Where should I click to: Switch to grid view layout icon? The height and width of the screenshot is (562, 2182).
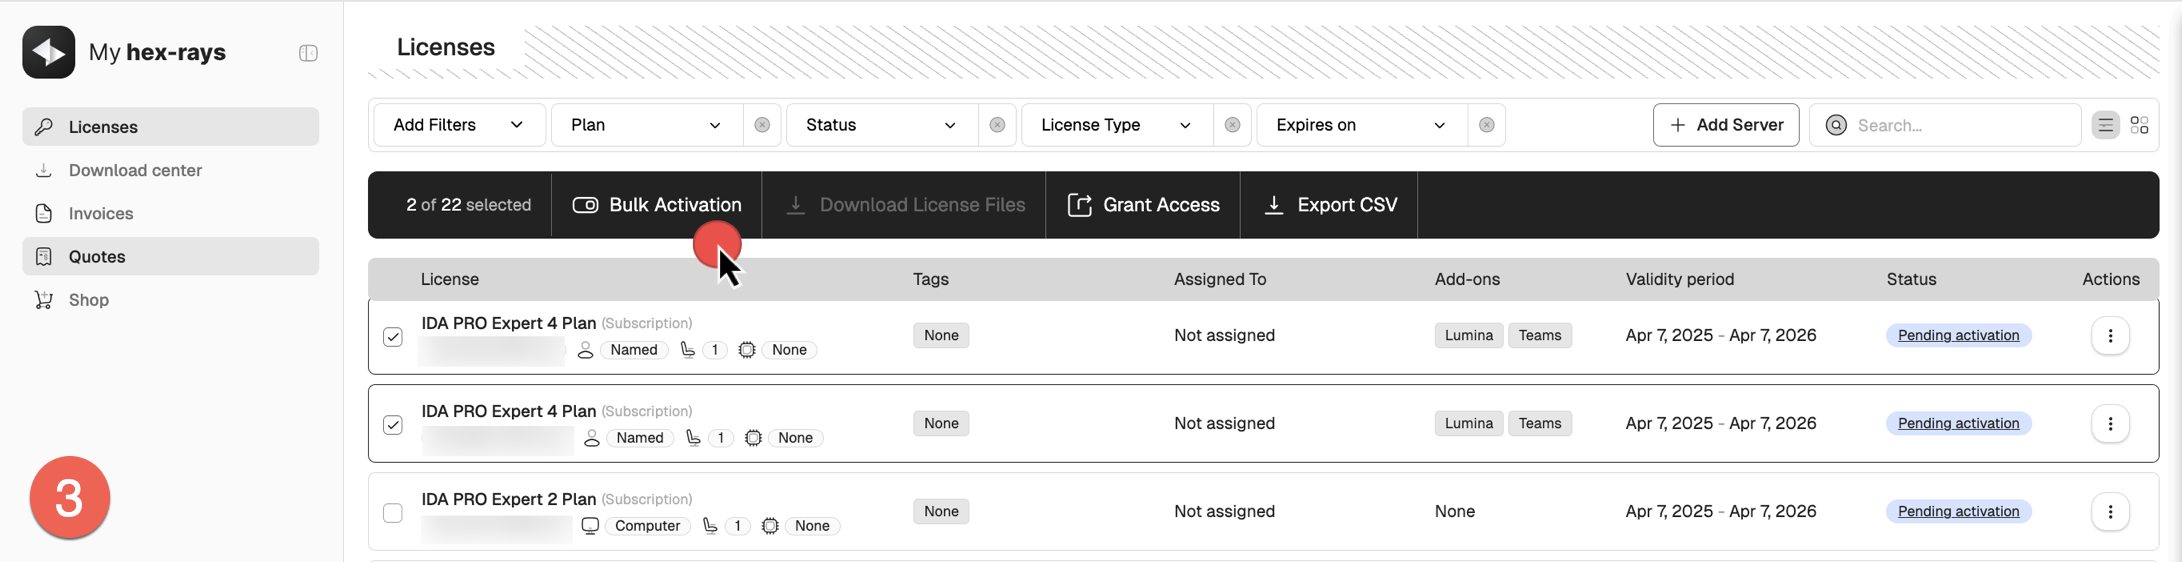(x=2139, y=125)
